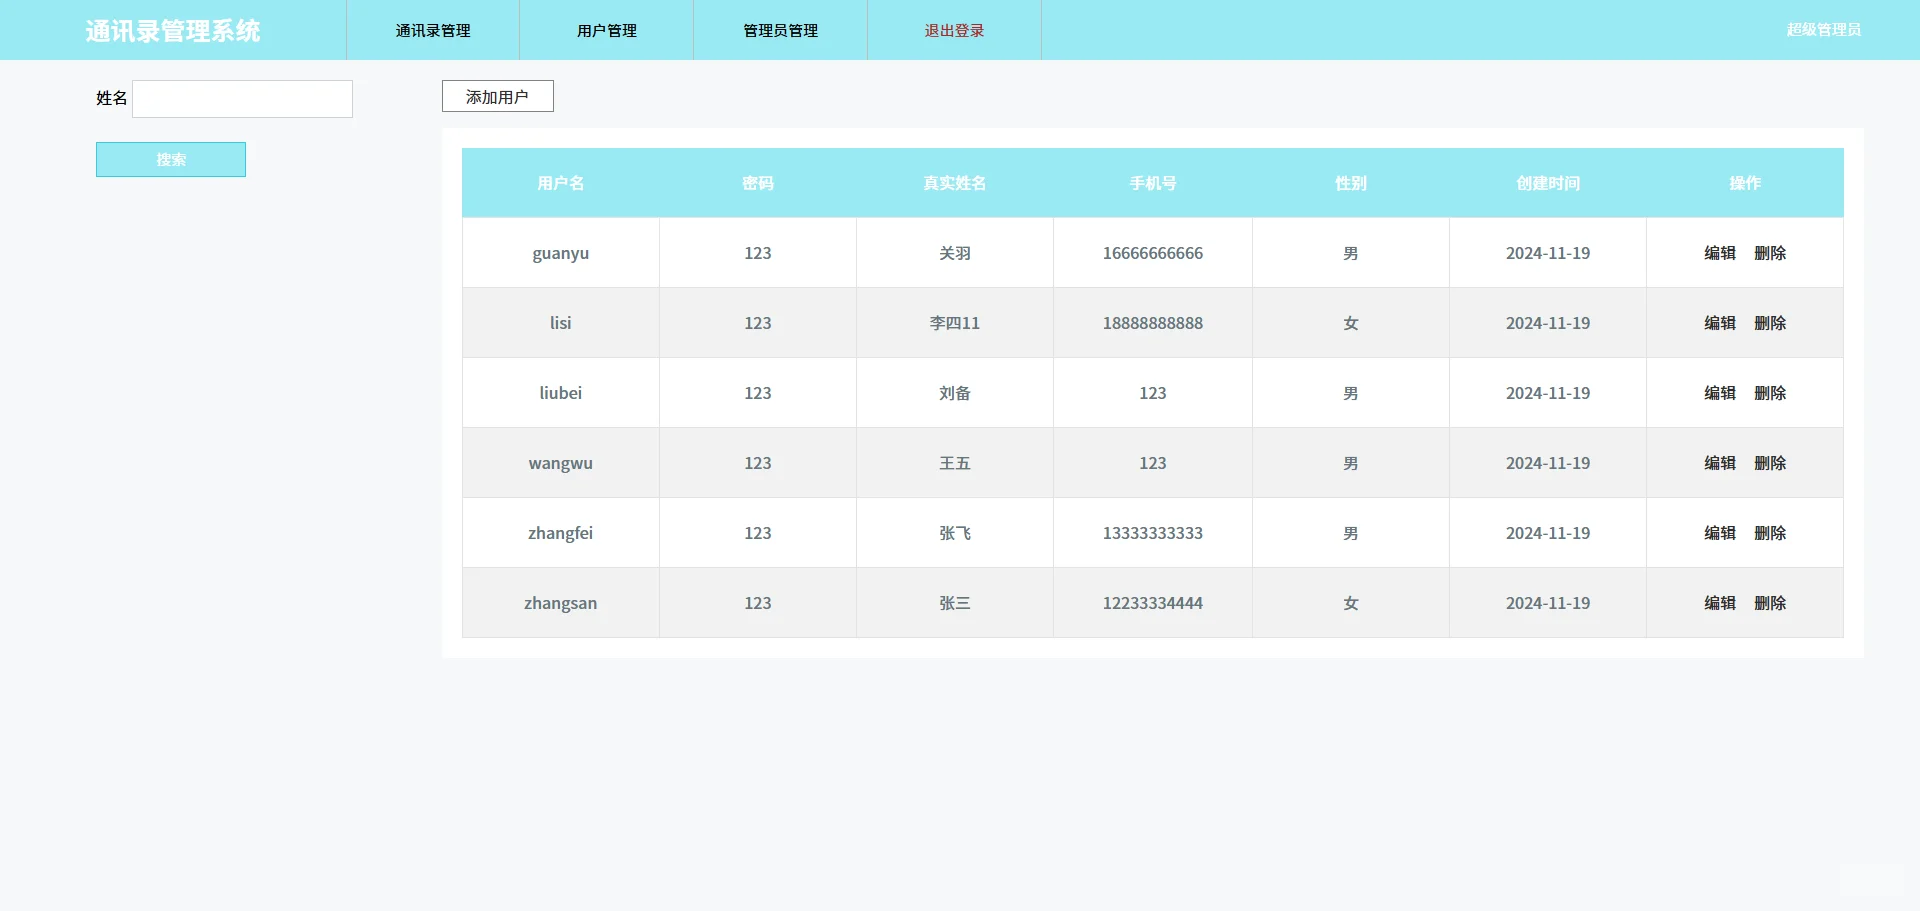Delete user wangwu
The height and width of the screenshot is (911, 1920).
1771,463
